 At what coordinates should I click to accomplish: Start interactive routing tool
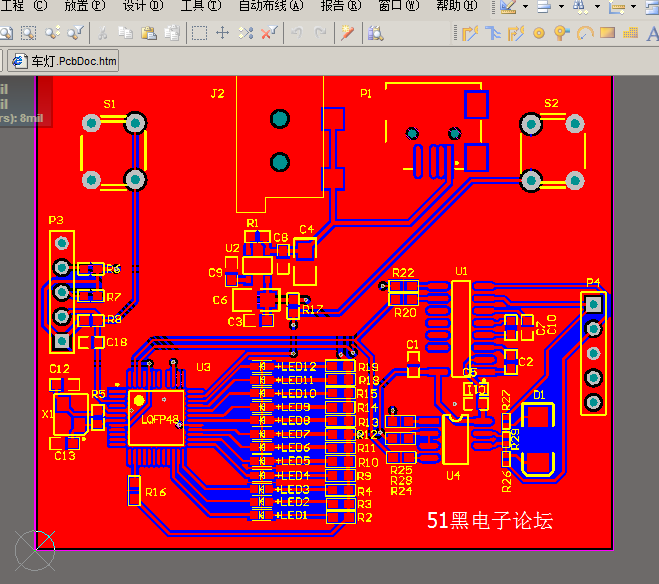coord(470,33)
